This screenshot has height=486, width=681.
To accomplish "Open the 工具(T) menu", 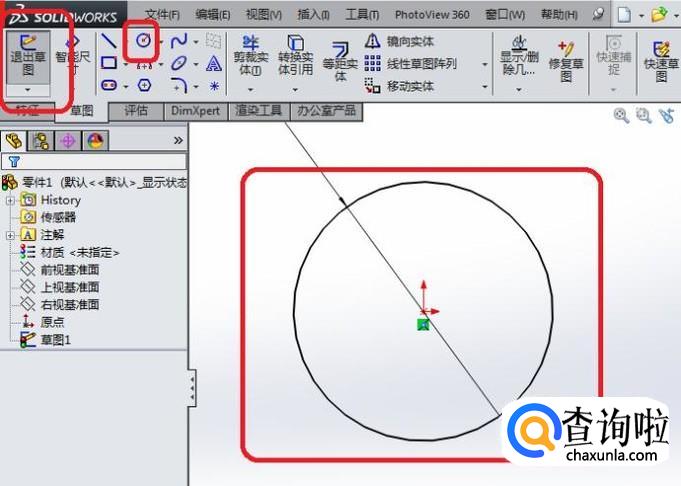I will (362, 15).
